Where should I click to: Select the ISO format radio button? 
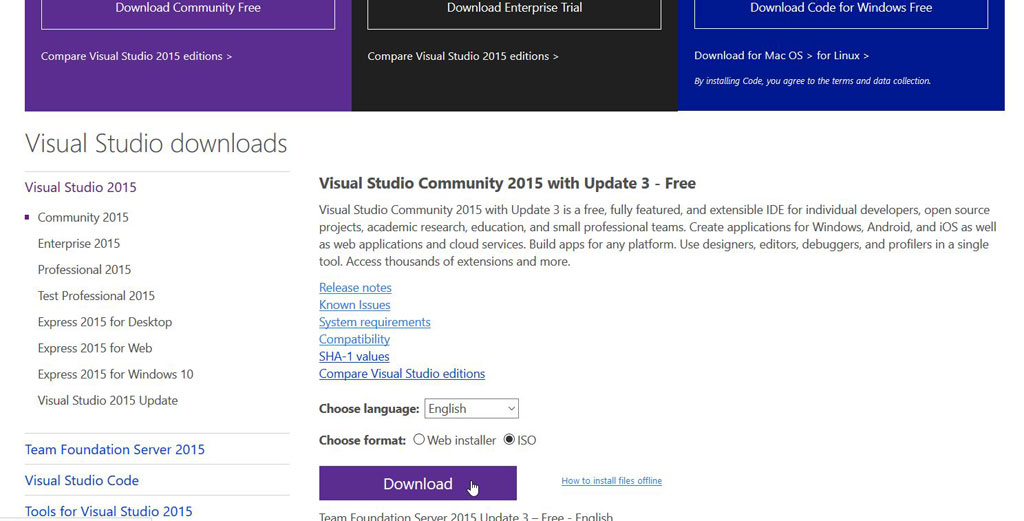pos(509,440)
